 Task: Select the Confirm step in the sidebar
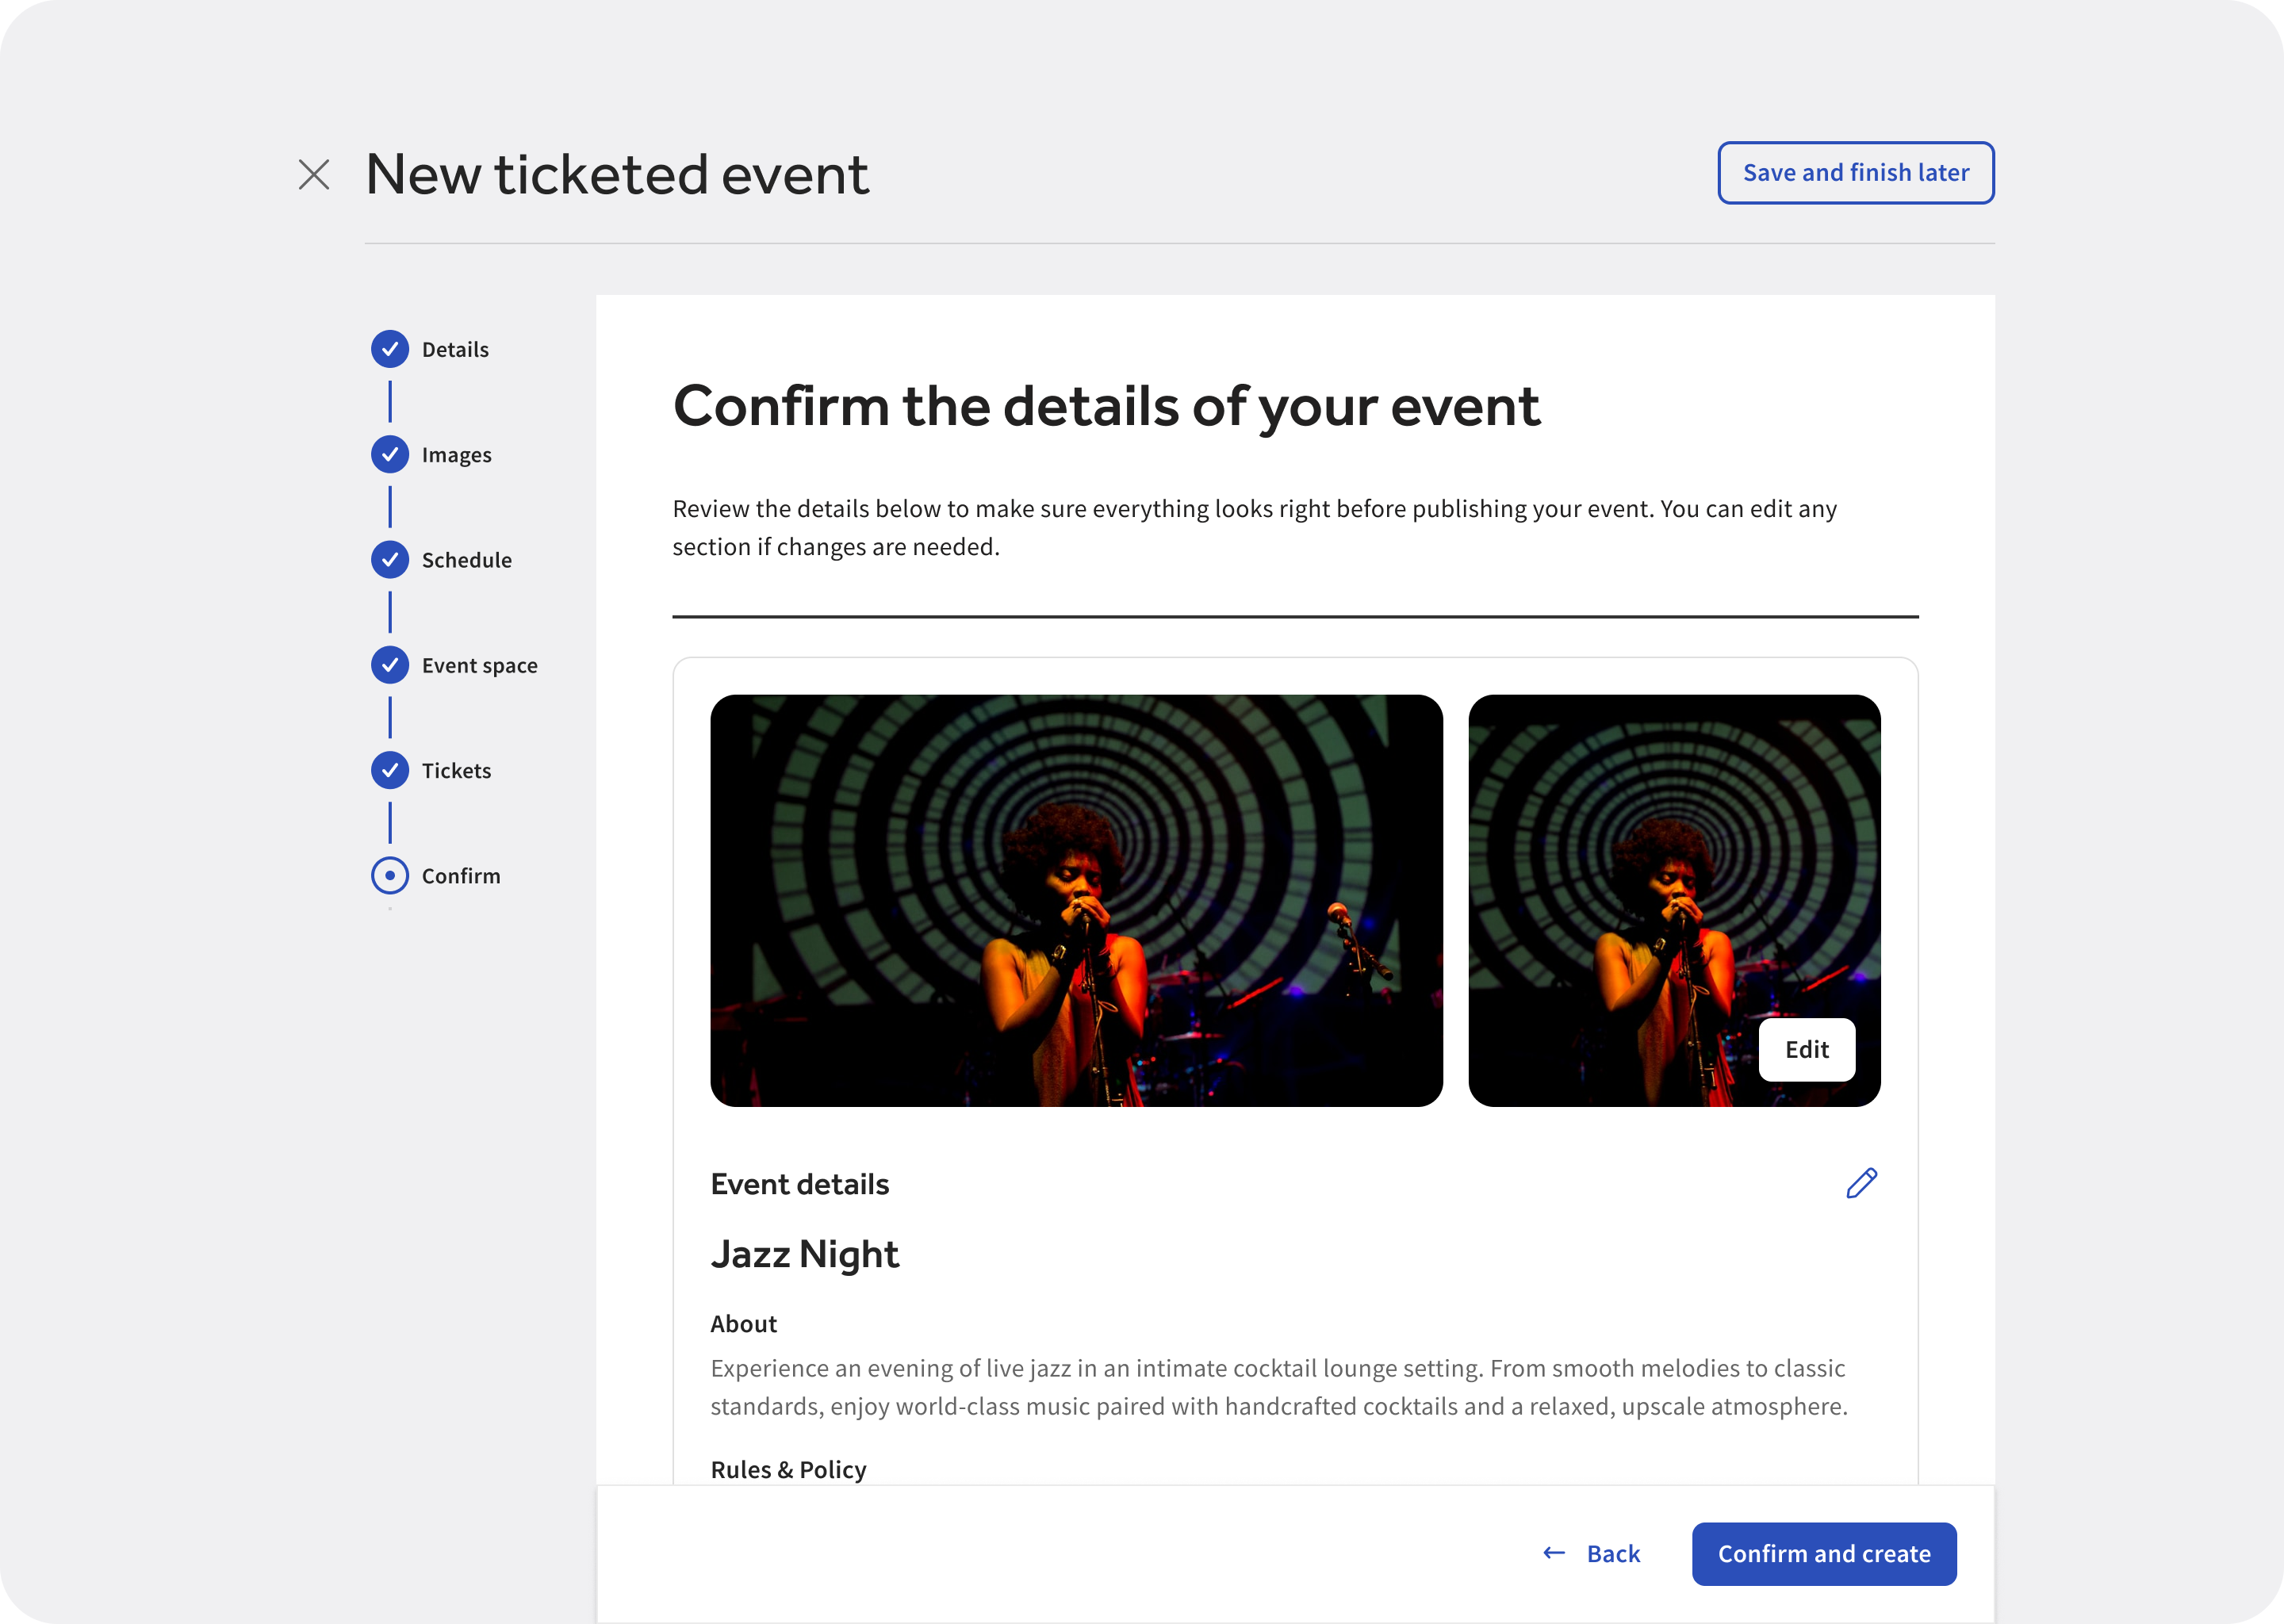click(461, 876)
